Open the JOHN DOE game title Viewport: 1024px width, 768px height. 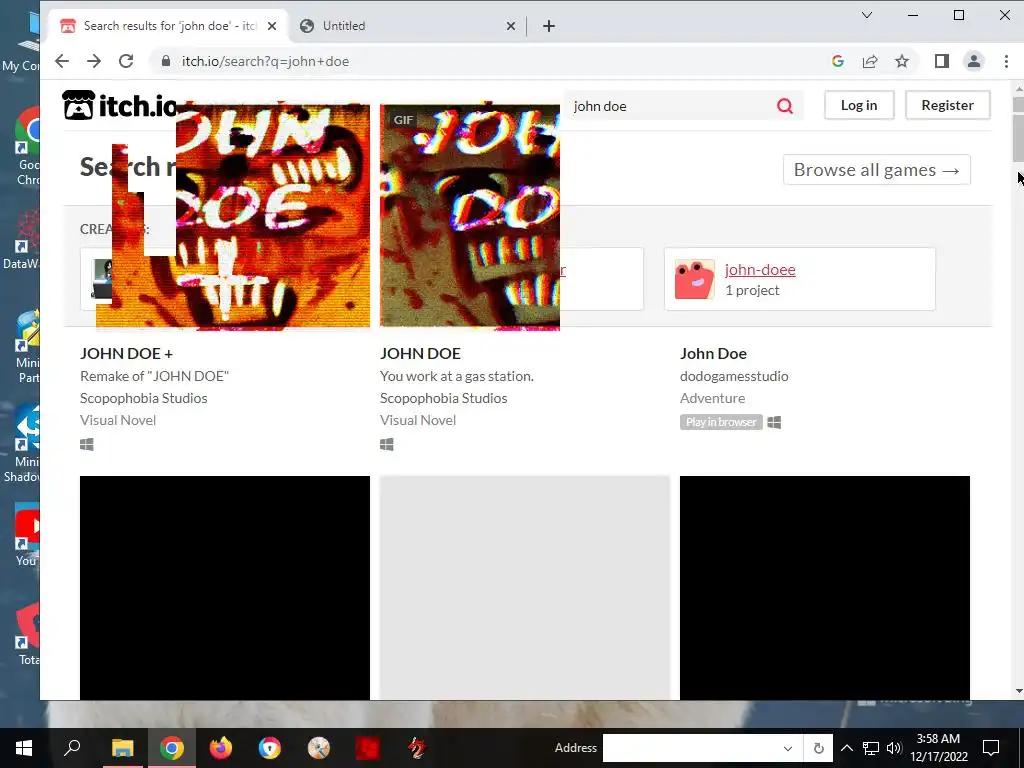[421, 353]
